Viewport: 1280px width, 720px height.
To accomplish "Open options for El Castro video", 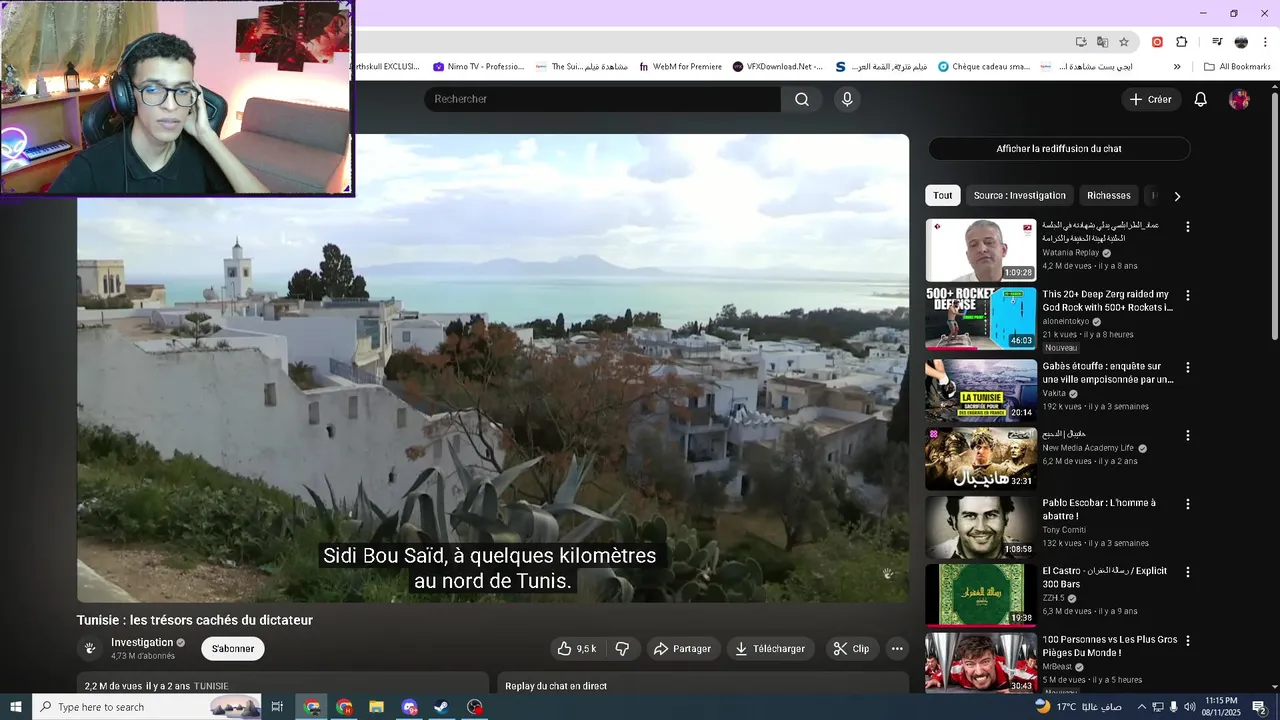I will 1188,572.
